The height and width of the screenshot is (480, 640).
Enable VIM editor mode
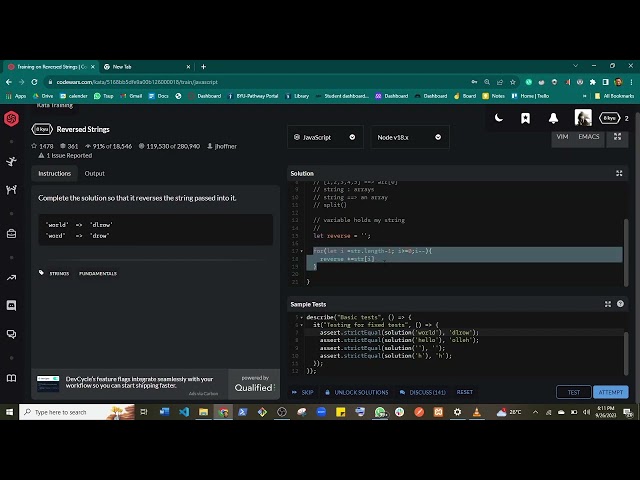[x=562, y=137]
